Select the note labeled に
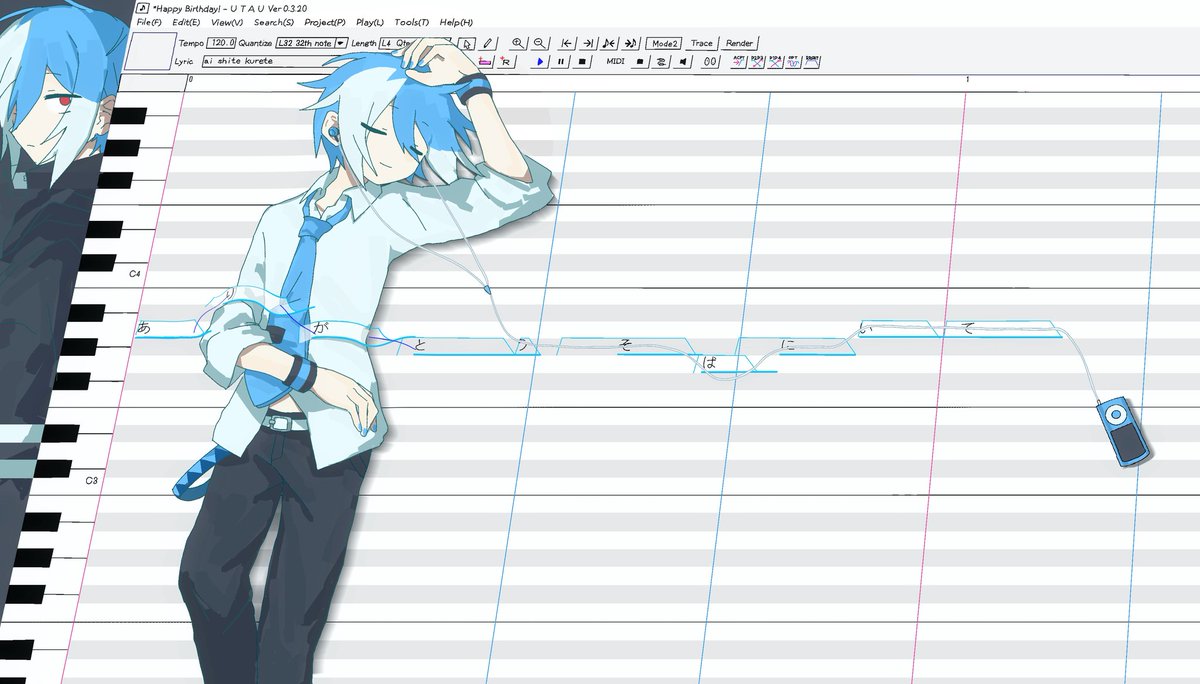 (797, 346)
